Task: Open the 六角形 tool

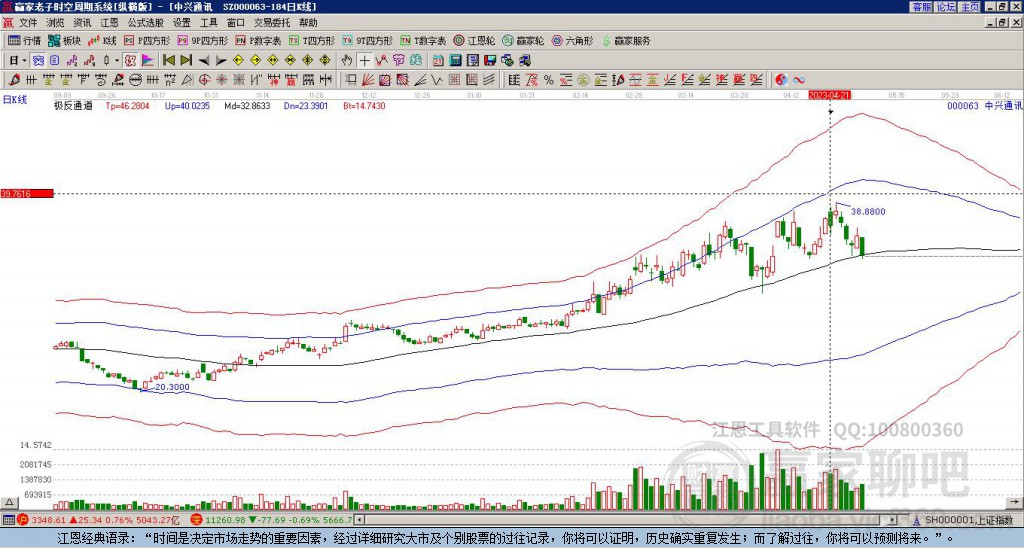Action: (573, 40)
